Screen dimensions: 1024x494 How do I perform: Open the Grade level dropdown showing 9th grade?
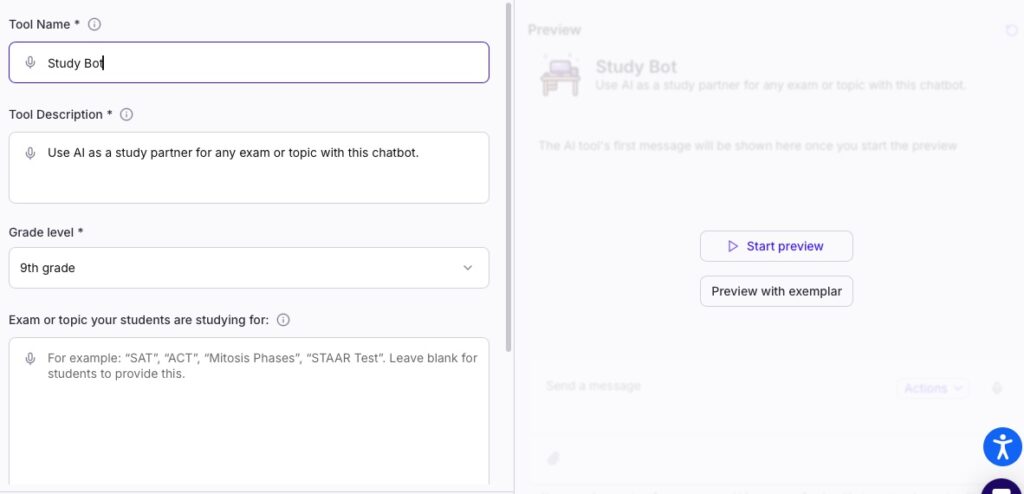(x=249, y=268)
